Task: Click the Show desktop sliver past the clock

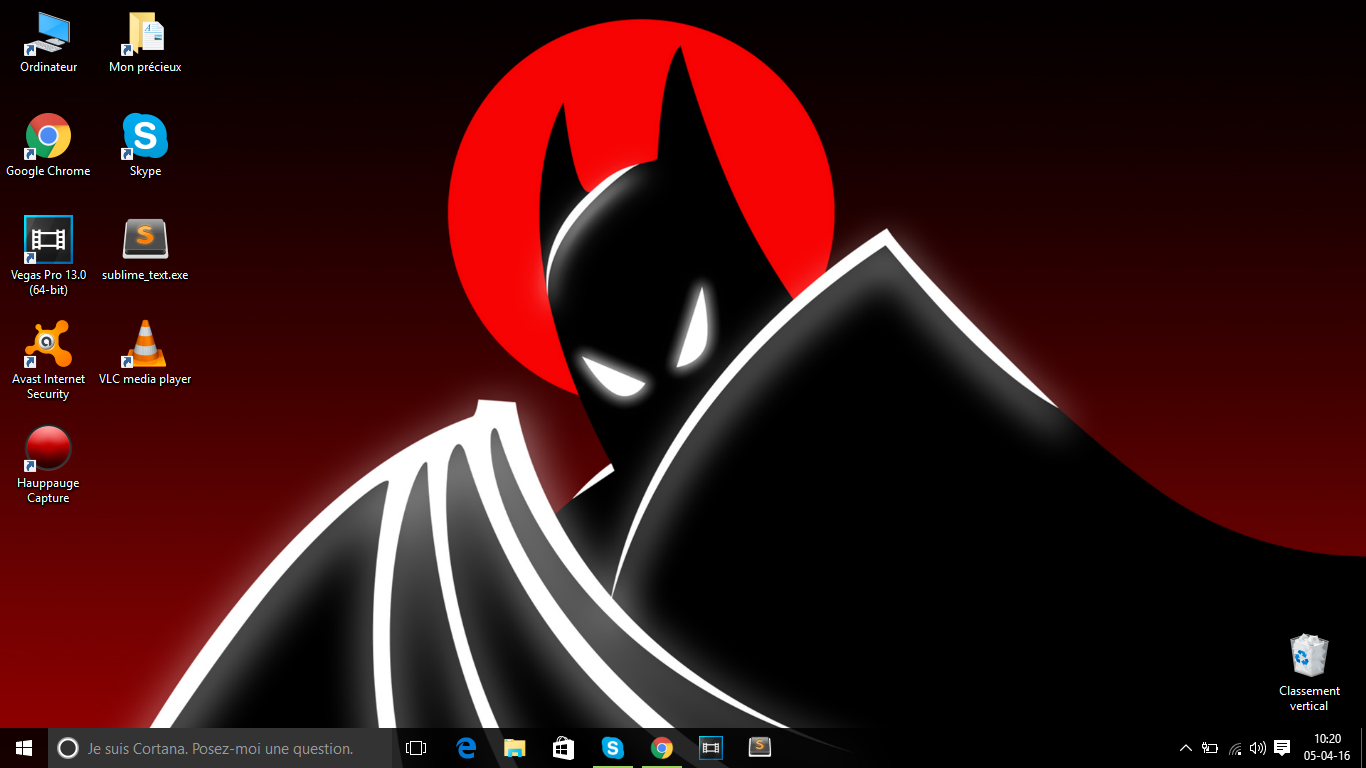Action: tap(1363, 748)
